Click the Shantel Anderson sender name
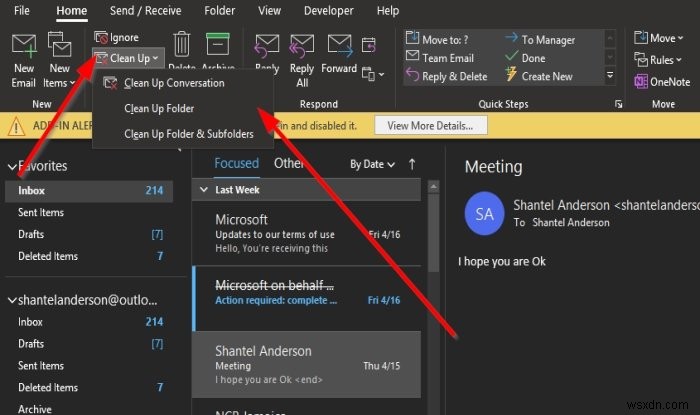The height and width of the screenshot is (415, 700). pos(561,205)
